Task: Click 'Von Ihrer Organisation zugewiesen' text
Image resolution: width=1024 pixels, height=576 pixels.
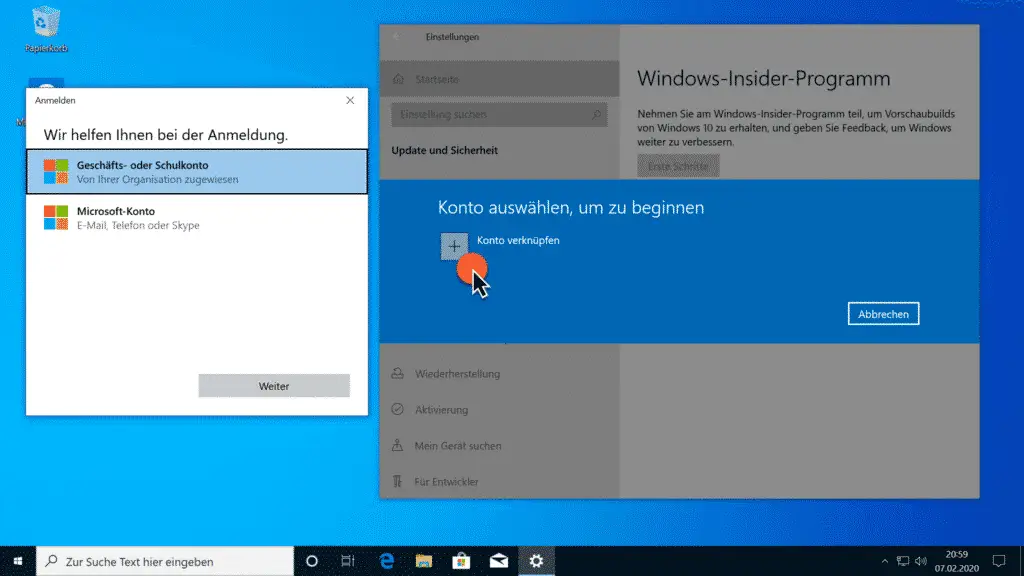Action: coord(157,179)
